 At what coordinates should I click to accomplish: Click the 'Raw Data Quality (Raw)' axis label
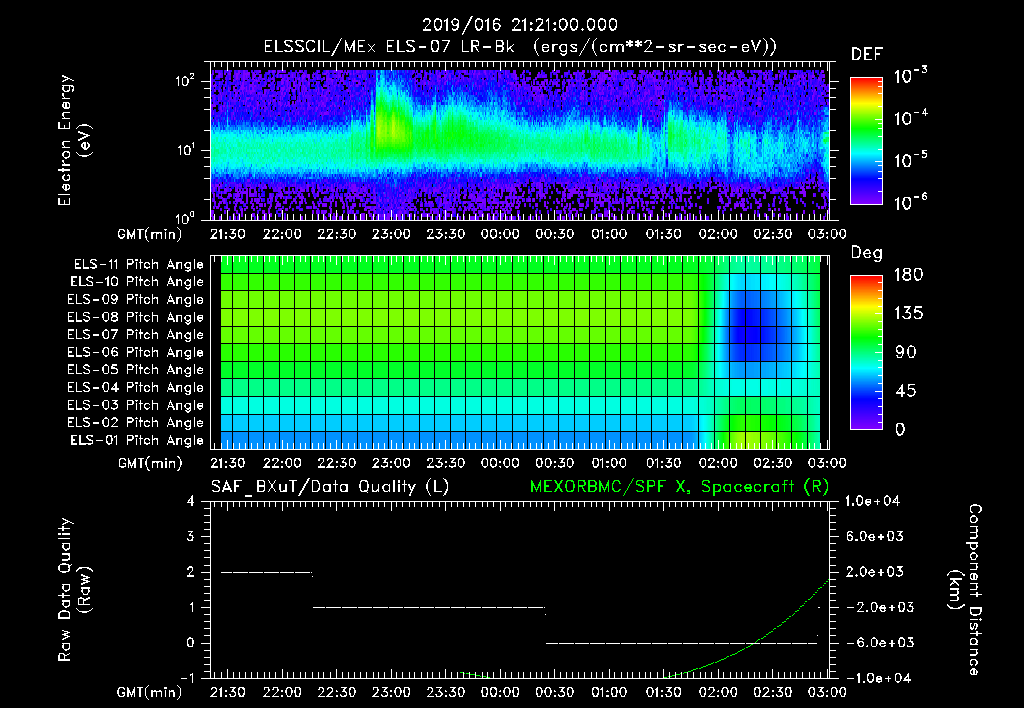(x=73, y=589)
